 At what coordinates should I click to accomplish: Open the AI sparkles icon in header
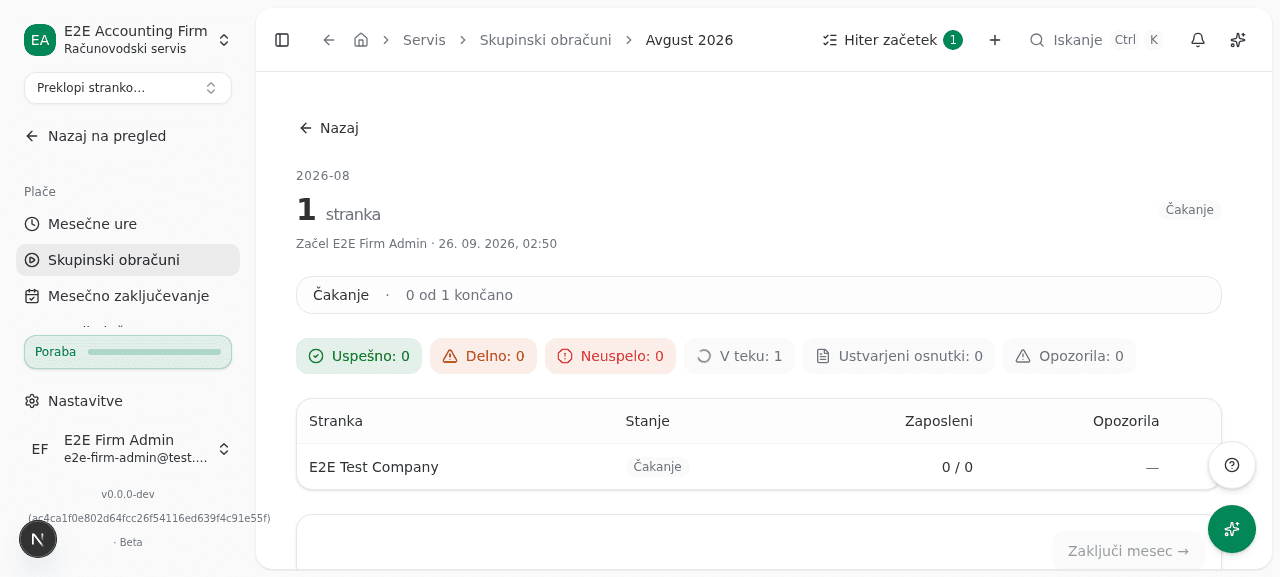click(1238, 40)
